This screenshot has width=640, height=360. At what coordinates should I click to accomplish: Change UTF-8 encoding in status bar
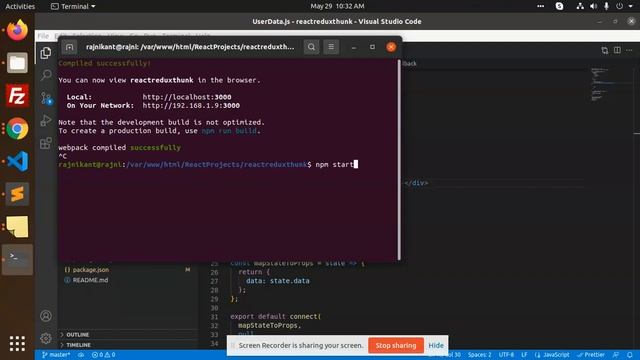(506, 355)
